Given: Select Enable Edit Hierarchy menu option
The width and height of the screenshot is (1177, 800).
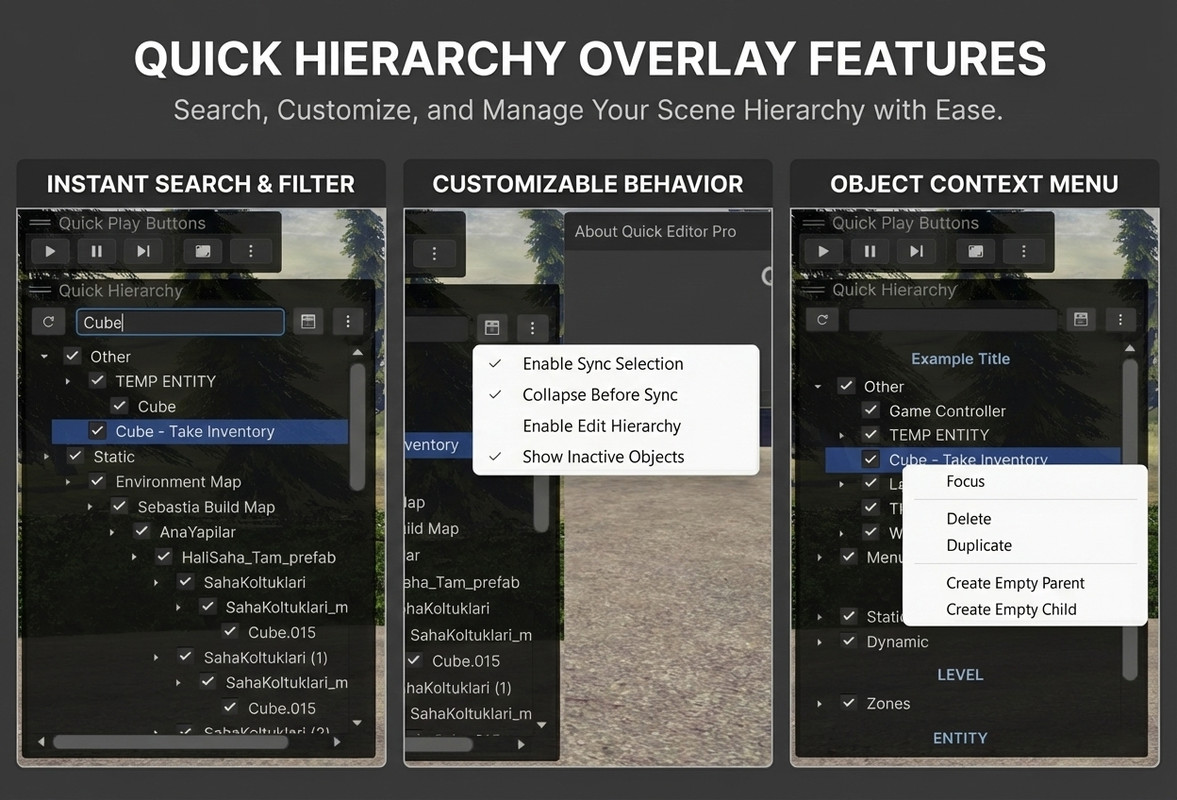Looking at the screenshot, I should [601, 425].
